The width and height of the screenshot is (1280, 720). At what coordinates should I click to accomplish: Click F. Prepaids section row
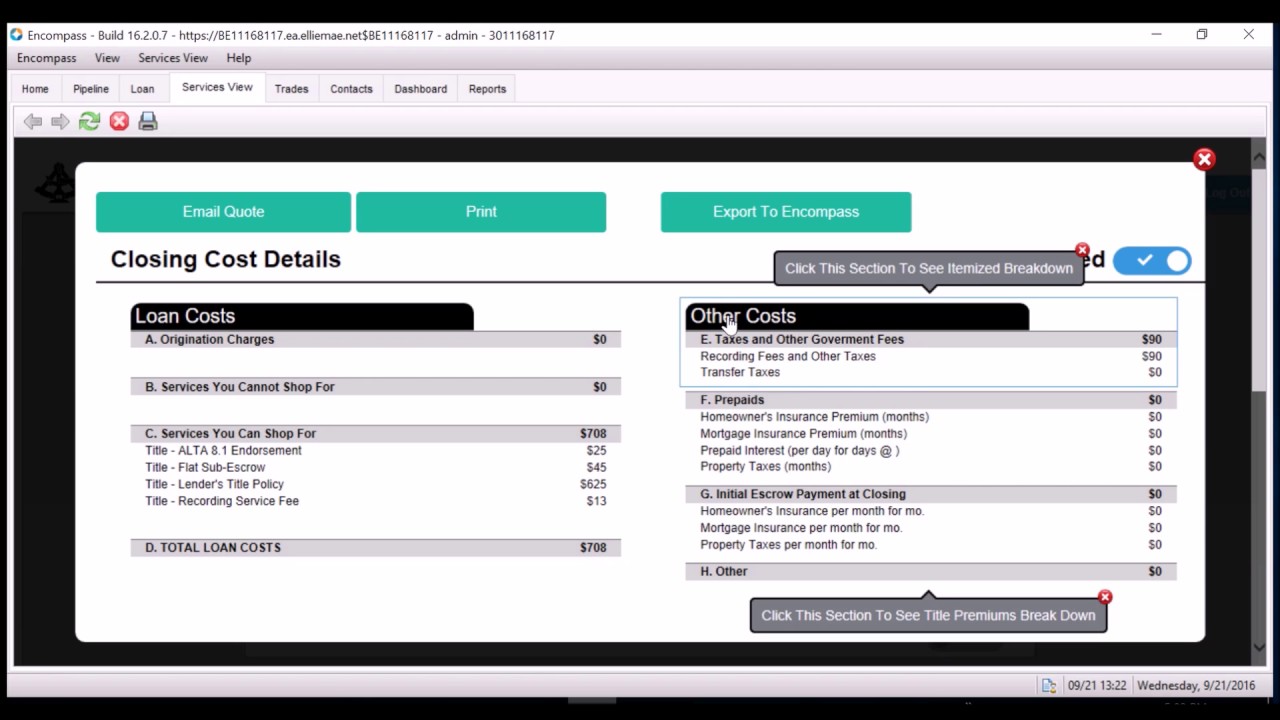point(931,400)
